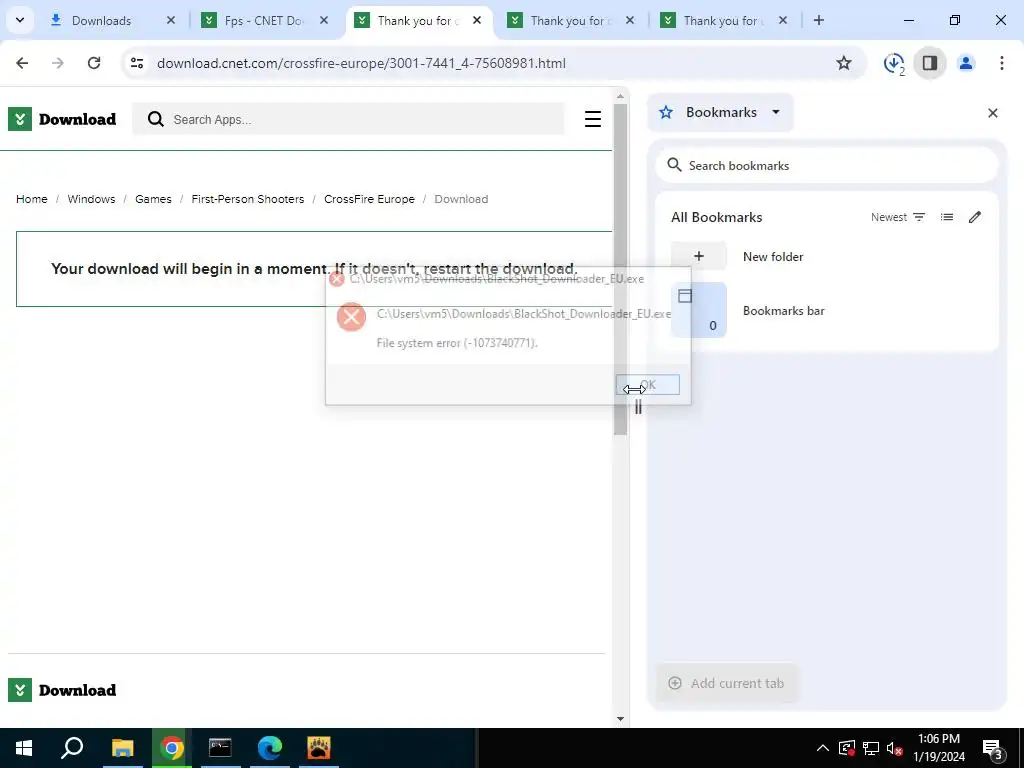Open Chrome downloads indicator
Image resolution: width=1024 pixels, height=768 pixels.
click(894, 63)
